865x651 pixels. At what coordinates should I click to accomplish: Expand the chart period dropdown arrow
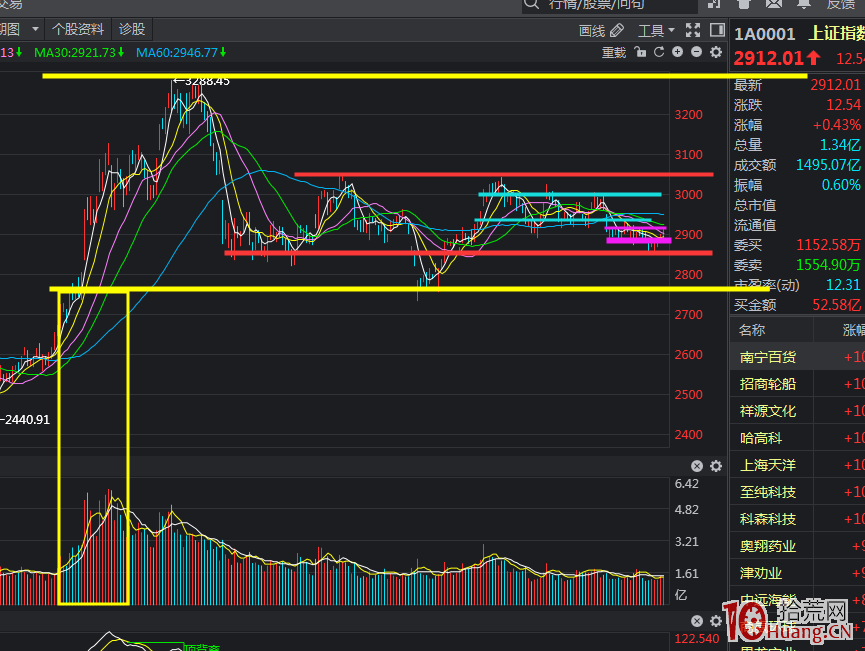tap(35, 30)
